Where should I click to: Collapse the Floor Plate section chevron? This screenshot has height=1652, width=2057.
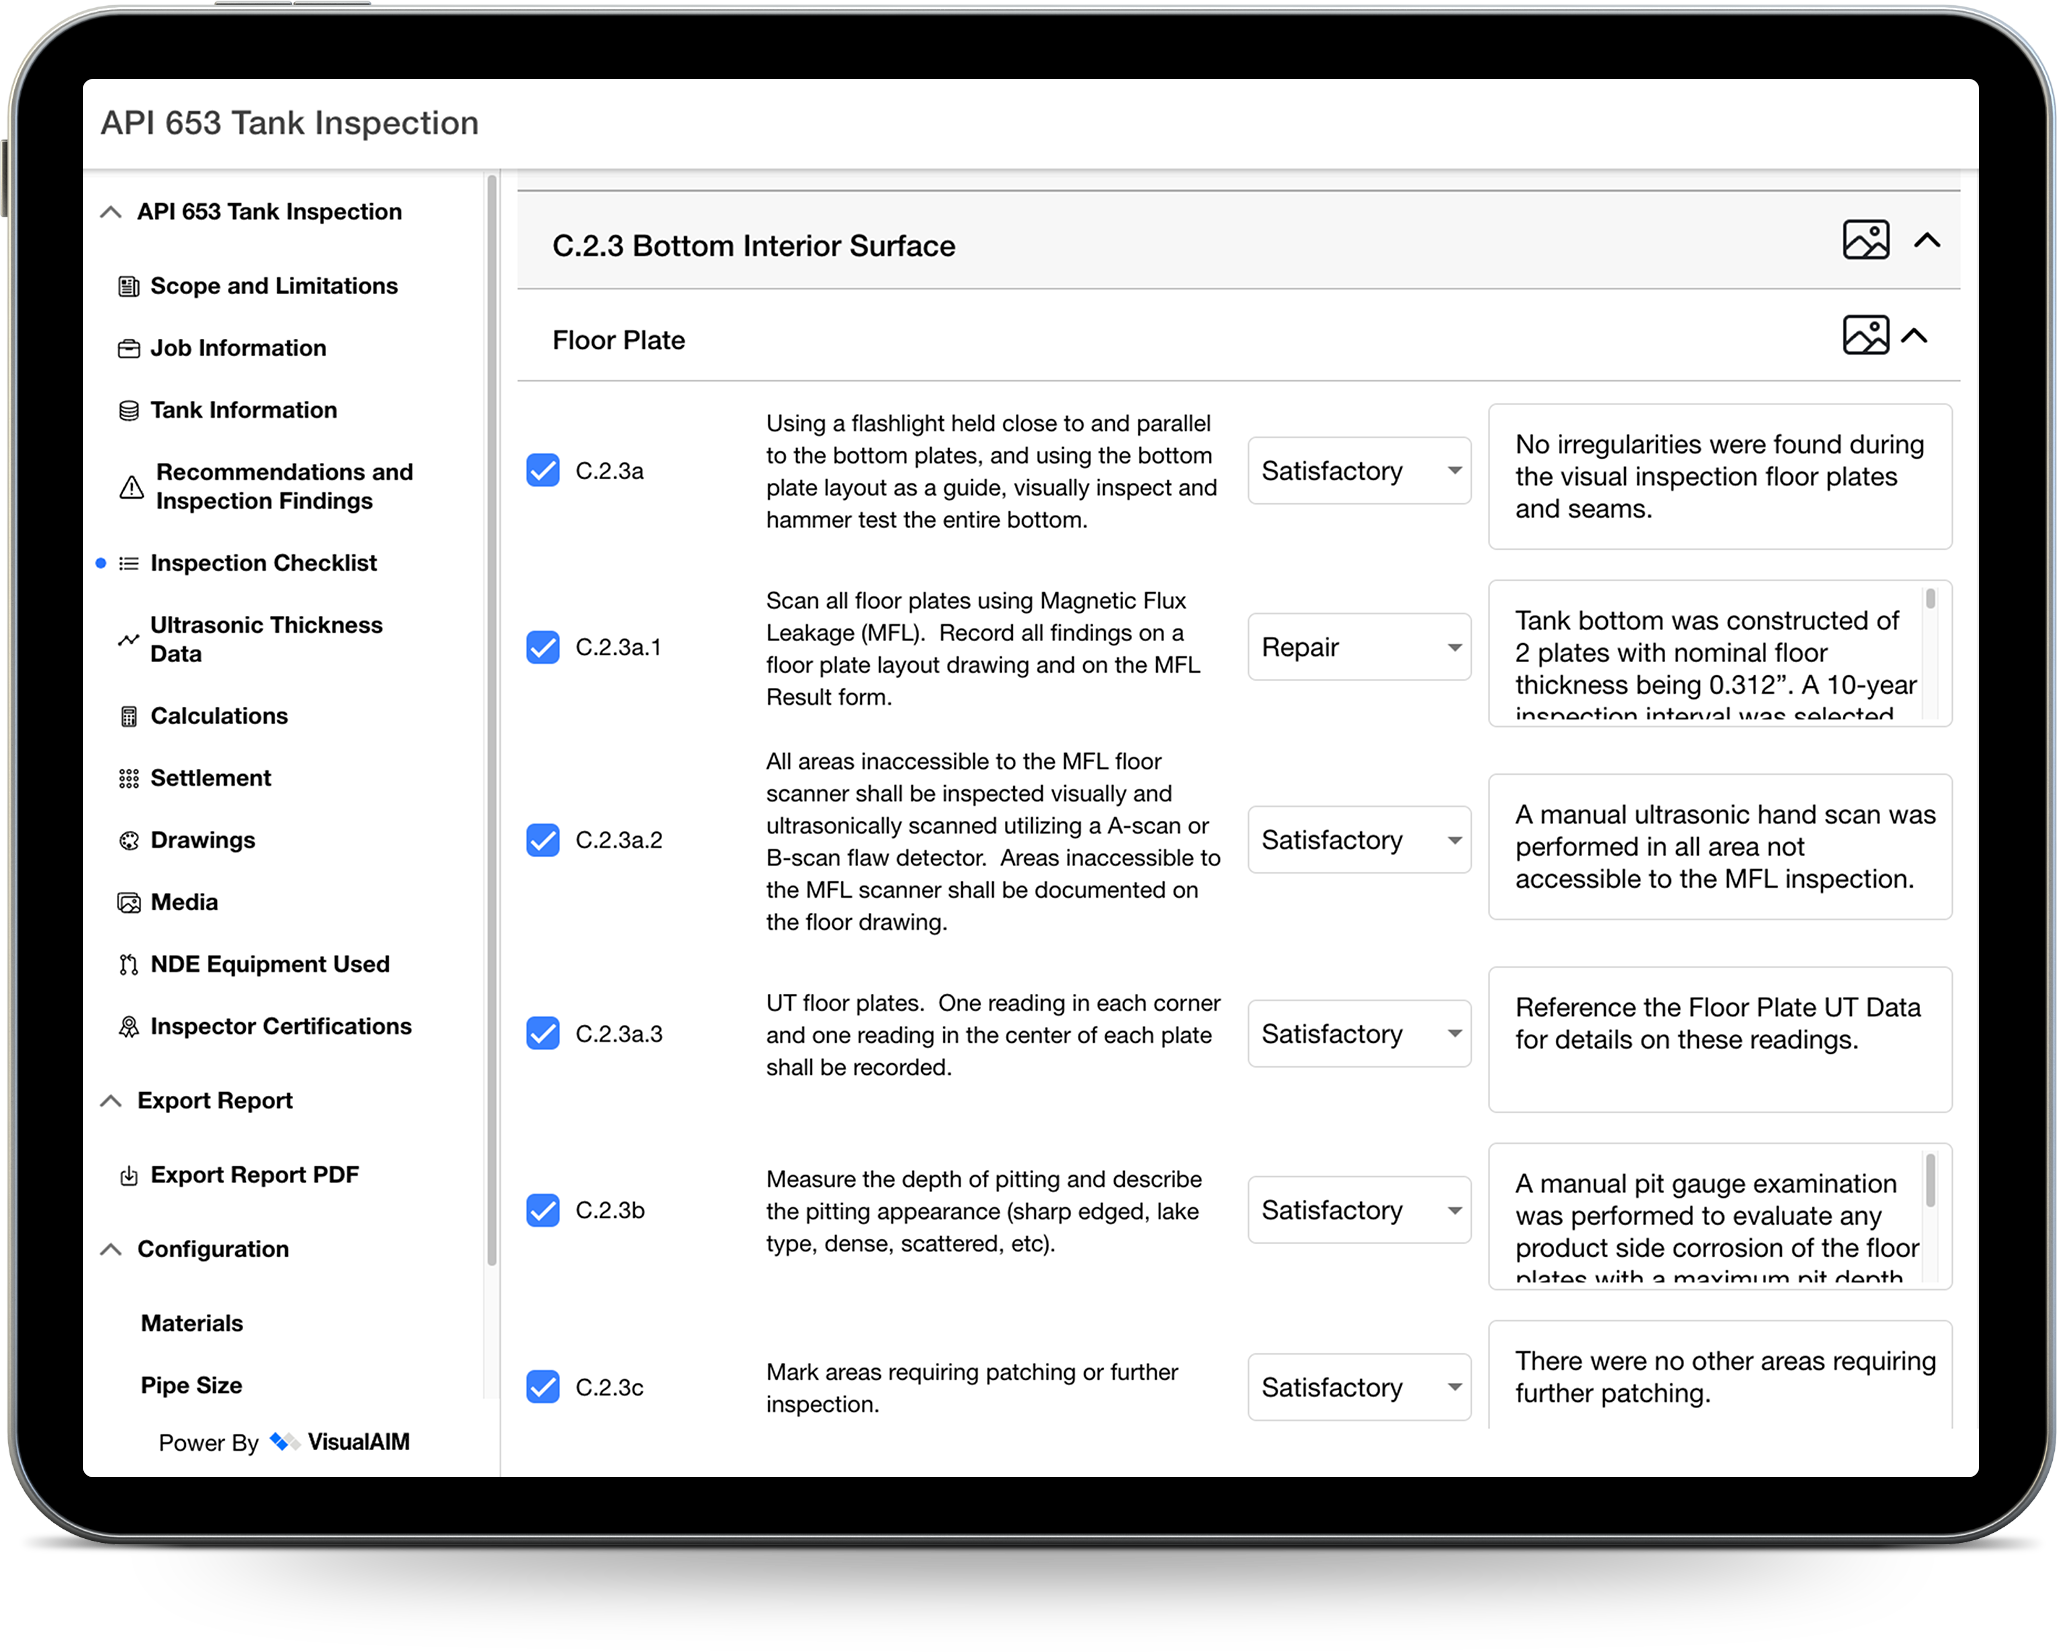[x=1914, y=336]
